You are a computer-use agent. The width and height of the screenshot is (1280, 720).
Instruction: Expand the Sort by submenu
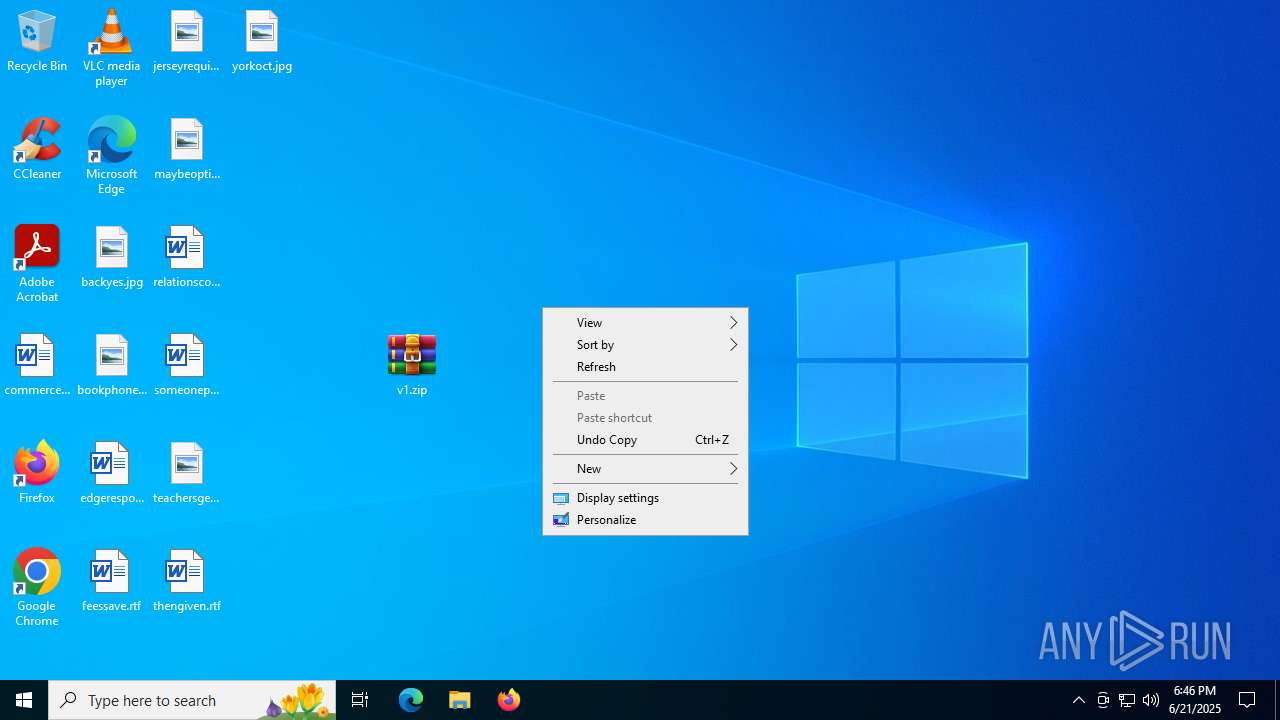(645, 344)
